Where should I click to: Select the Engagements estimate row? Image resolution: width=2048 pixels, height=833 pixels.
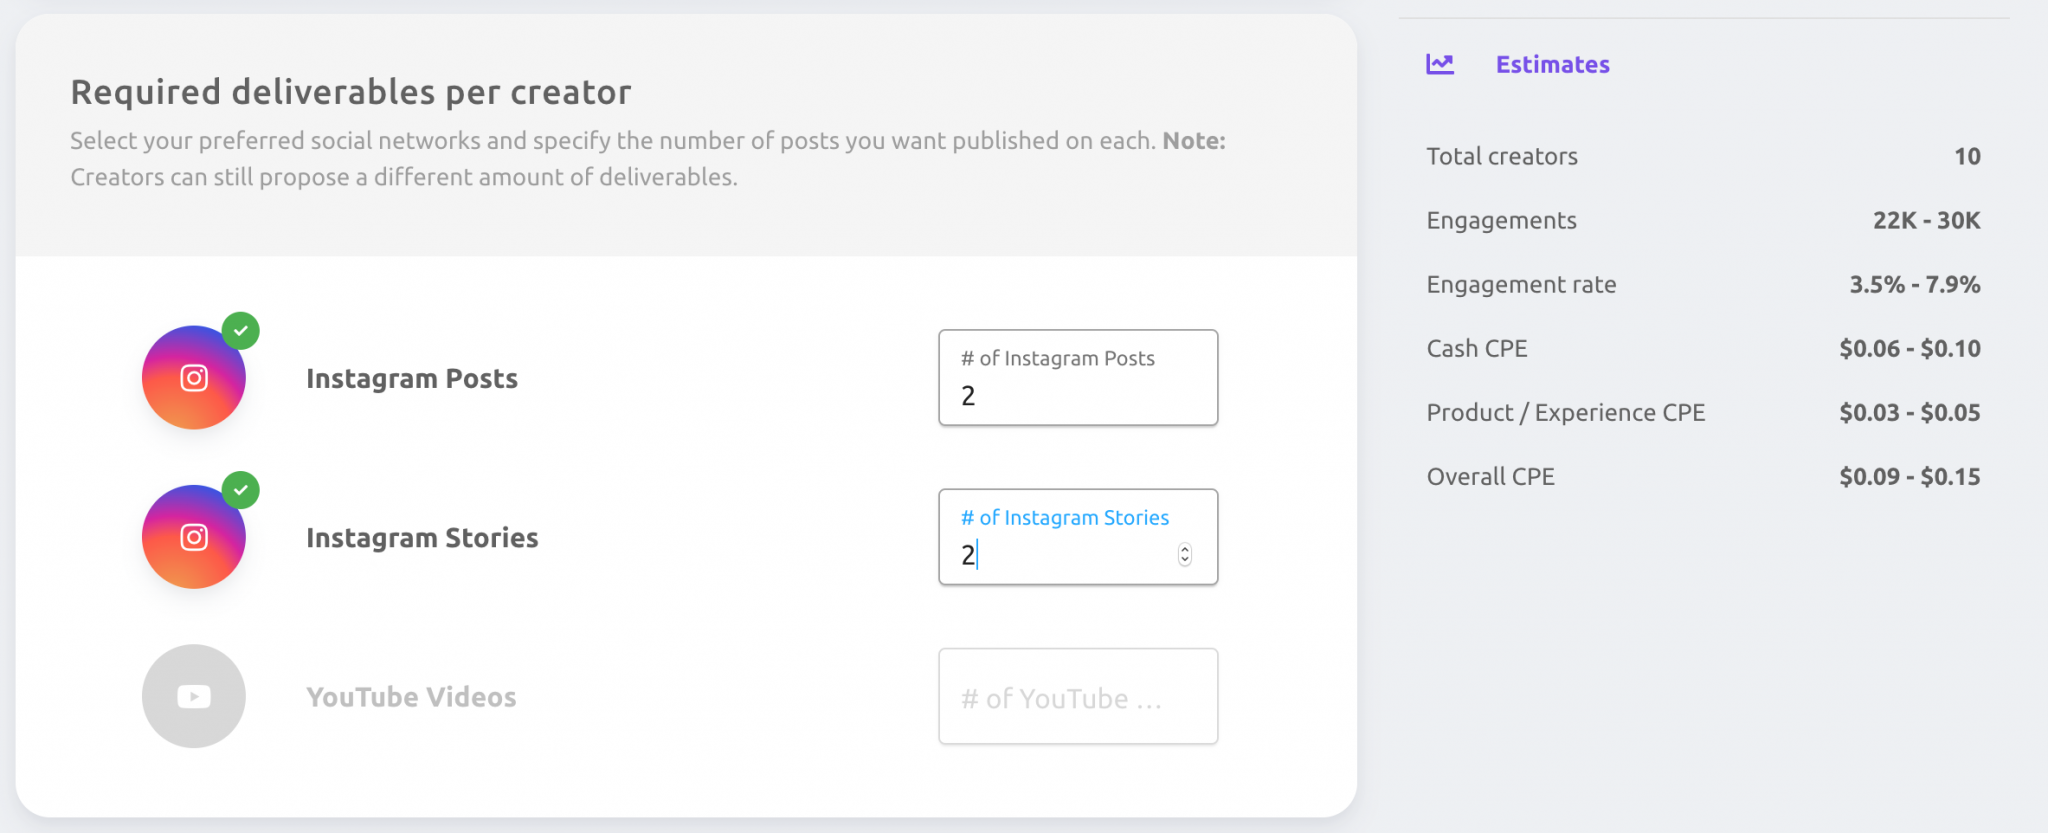click(1703, 221)
